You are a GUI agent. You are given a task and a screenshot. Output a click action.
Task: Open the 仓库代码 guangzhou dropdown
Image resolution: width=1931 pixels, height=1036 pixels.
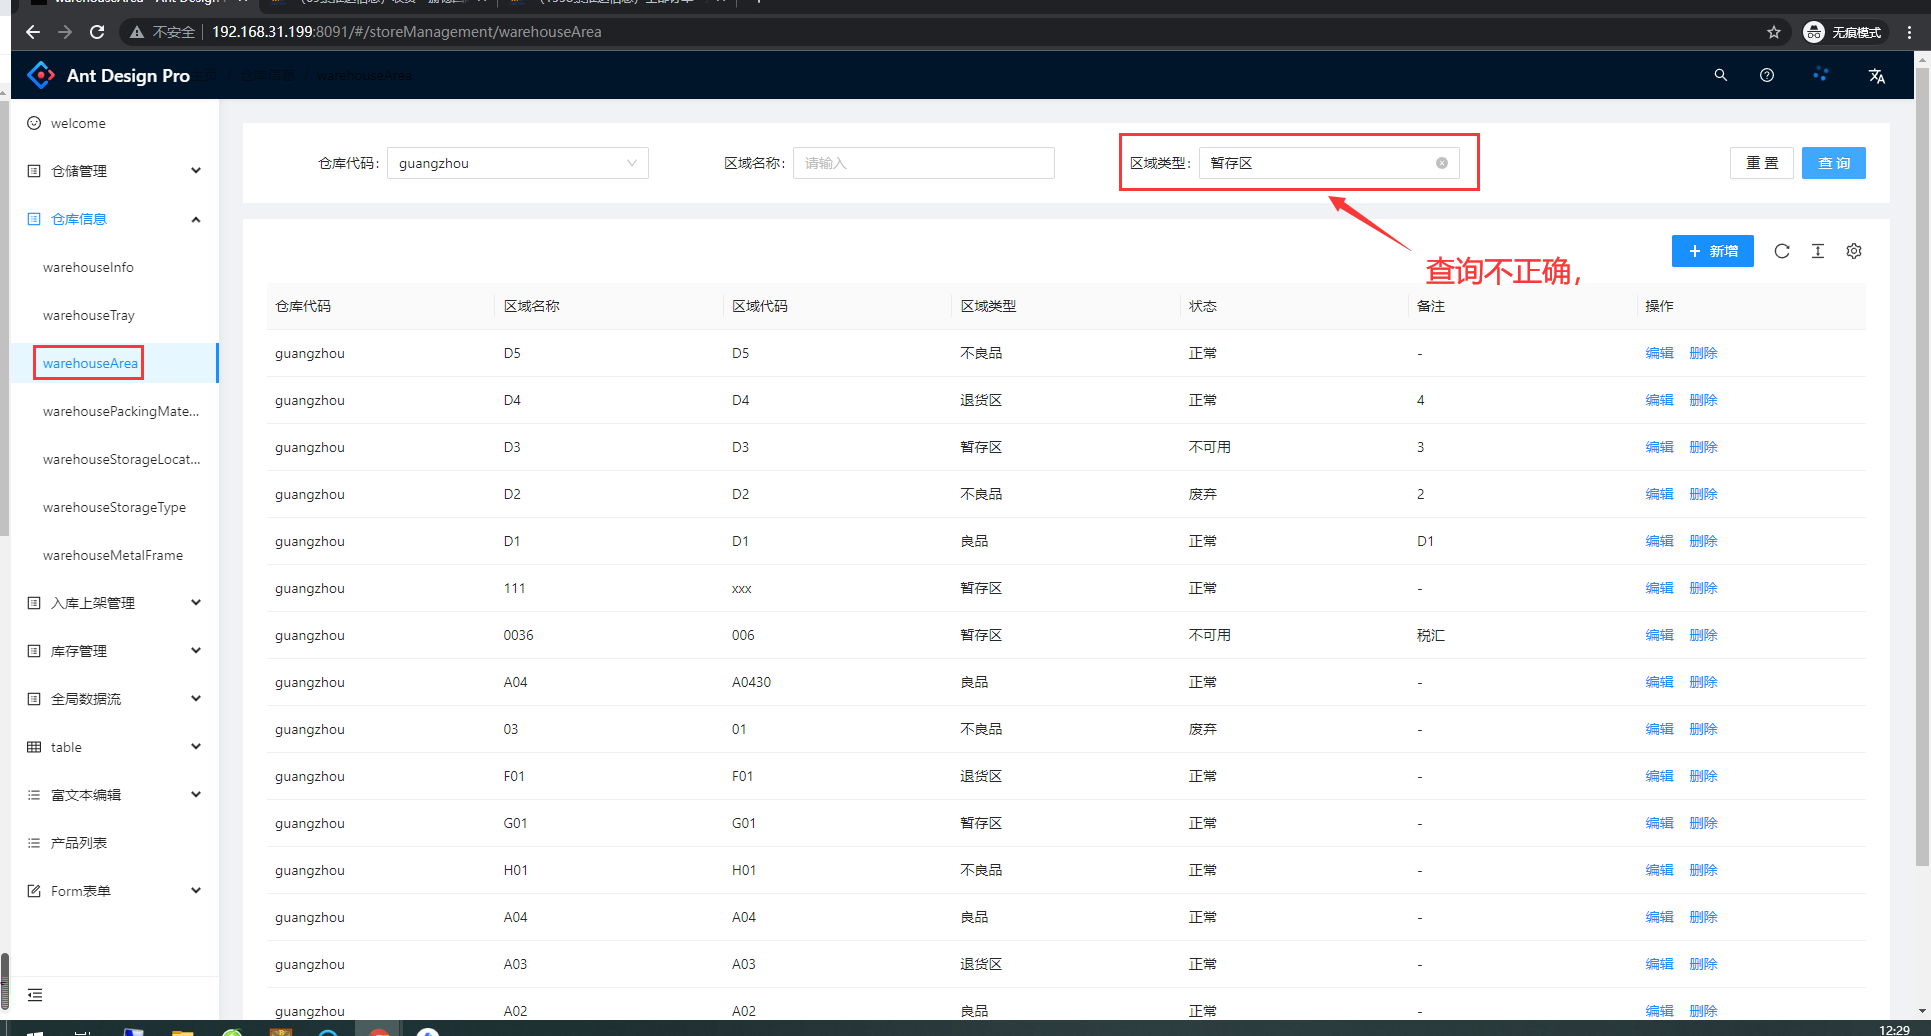tap(517, 163)
